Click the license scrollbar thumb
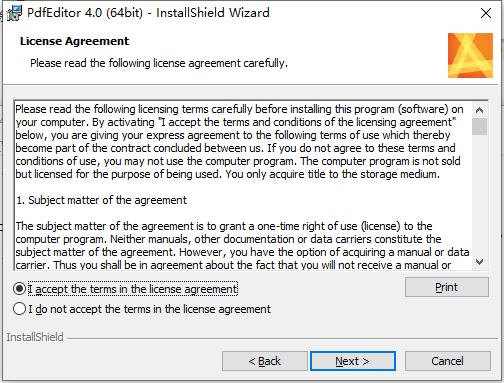Image resolution: width=504 pixels, height=383 pixels. [479, 126]
